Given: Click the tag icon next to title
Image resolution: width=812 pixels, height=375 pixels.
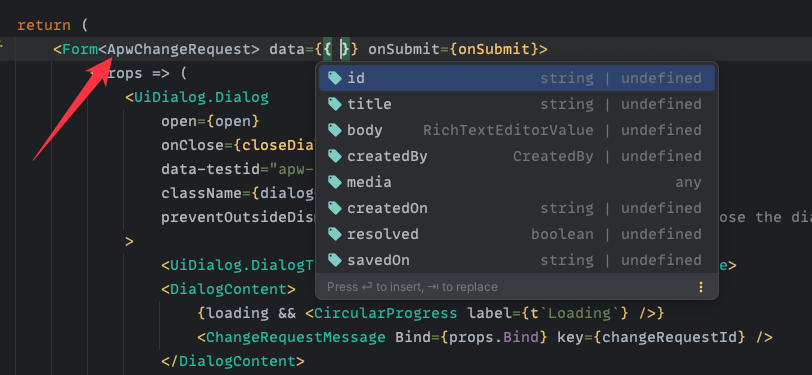Looking at the screenshot, I should (335, 104).
